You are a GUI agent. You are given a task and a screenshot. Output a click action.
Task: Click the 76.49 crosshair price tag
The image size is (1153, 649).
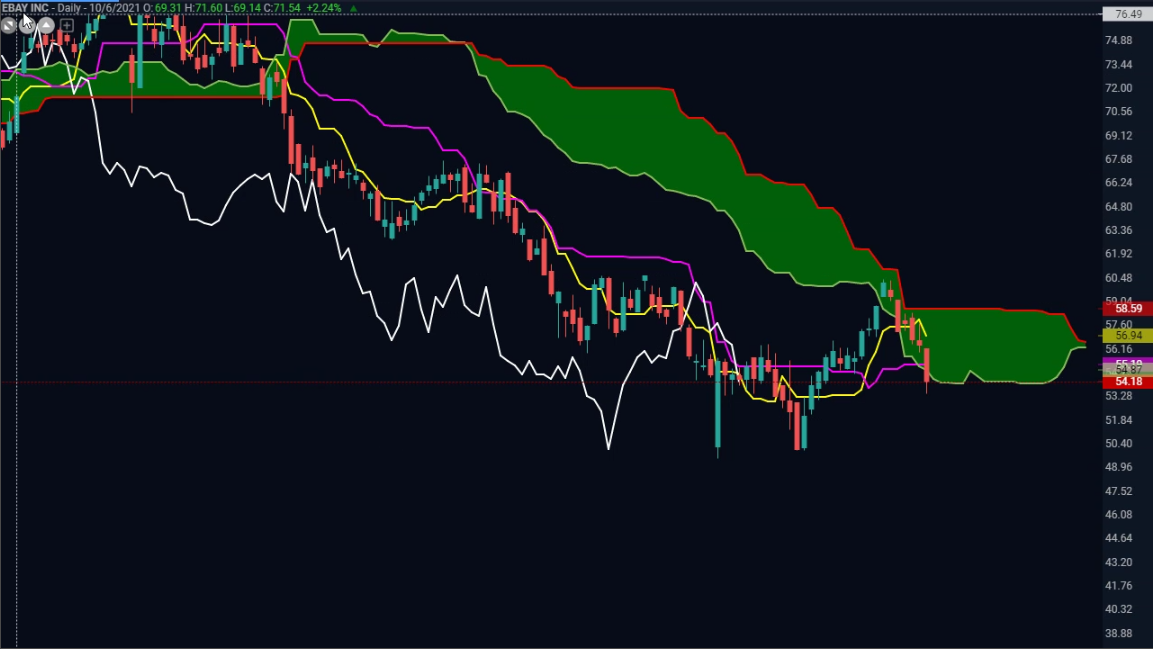[x=1127, y=14]
